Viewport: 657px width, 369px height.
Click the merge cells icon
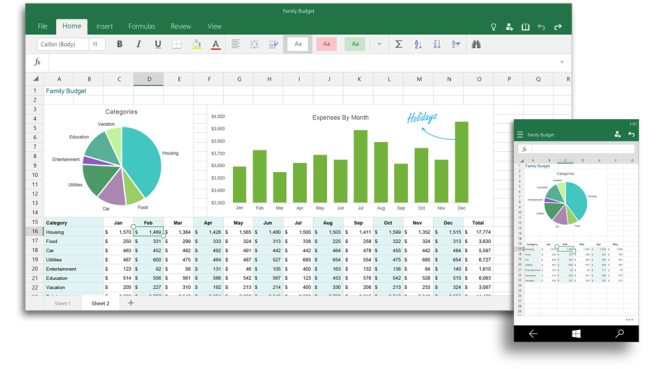tap(254, 44)
